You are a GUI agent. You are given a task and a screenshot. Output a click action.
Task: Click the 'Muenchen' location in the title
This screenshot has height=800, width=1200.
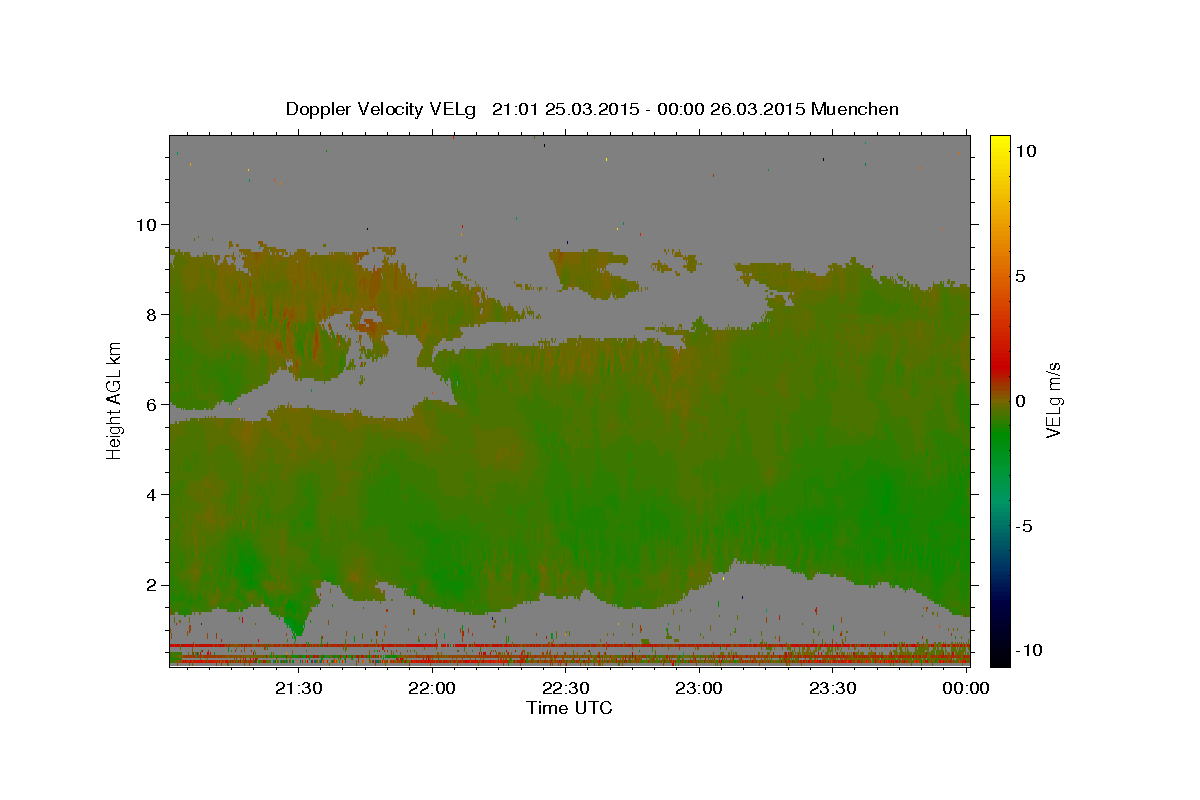click(x=855, y=109)
